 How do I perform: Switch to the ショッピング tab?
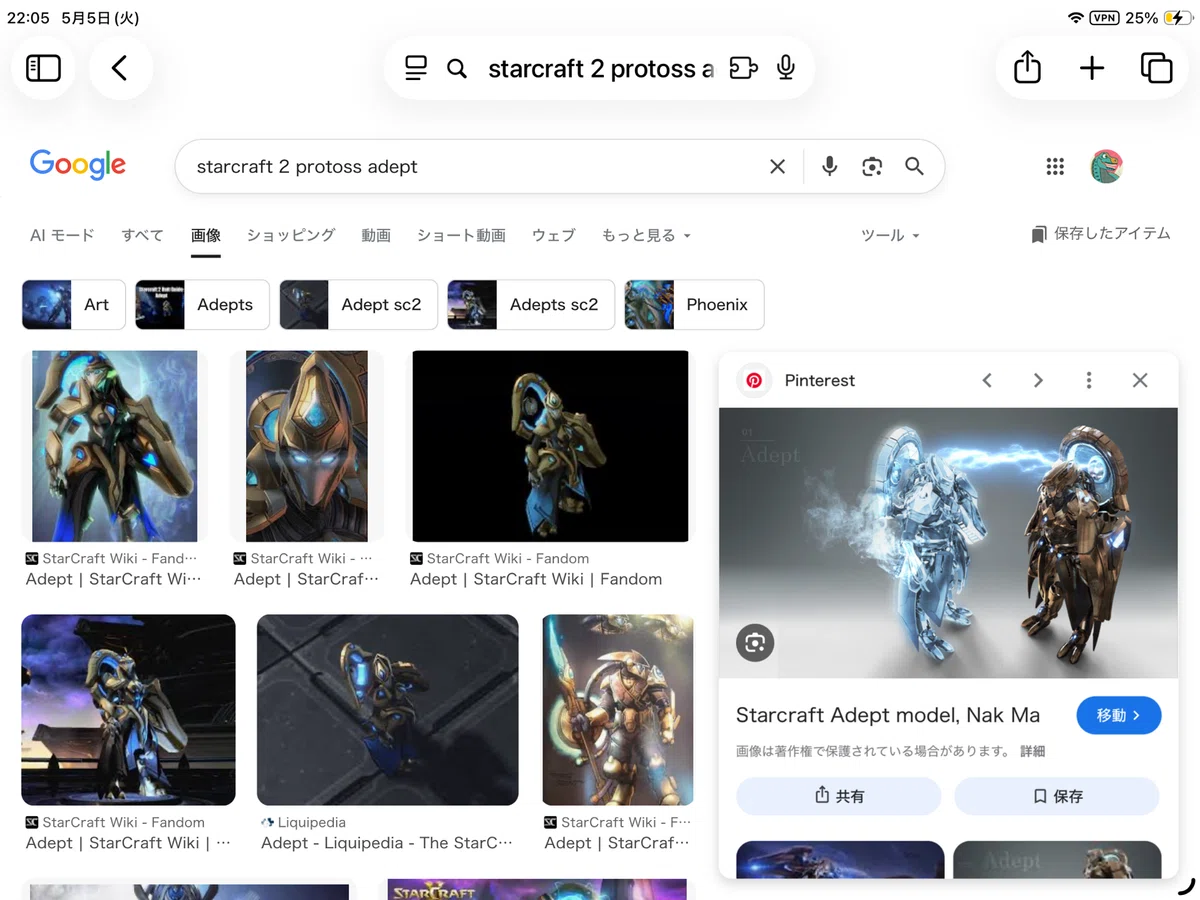click(x=291, y=236)
